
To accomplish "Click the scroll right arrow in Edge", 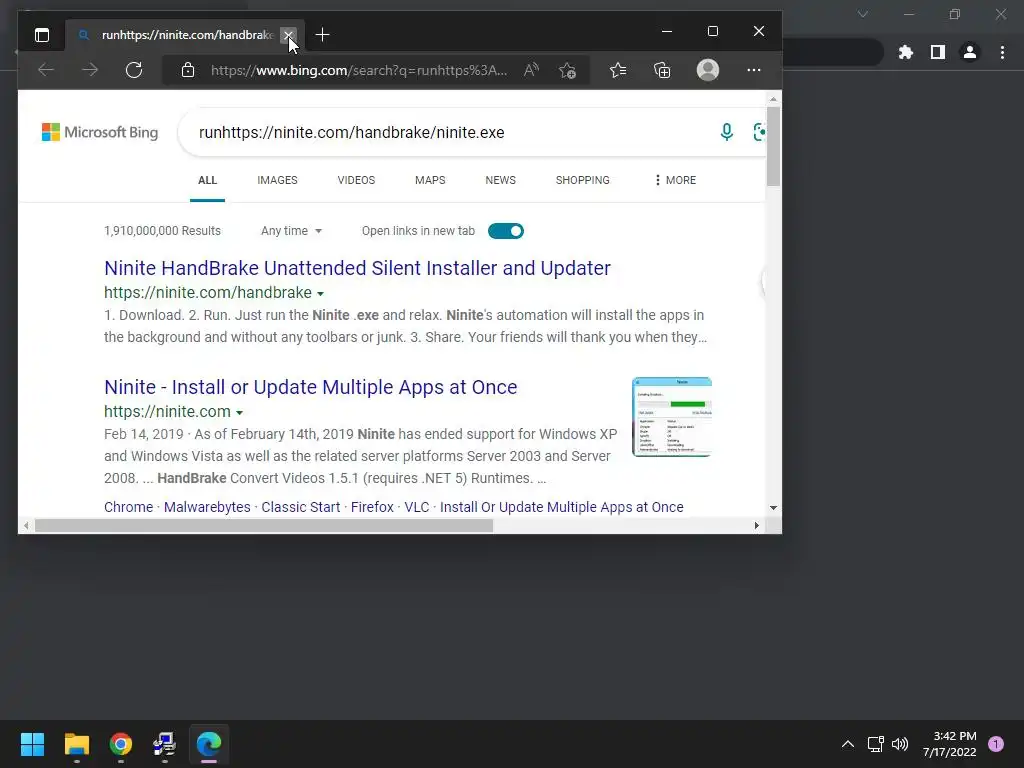I will click(756, 526).
